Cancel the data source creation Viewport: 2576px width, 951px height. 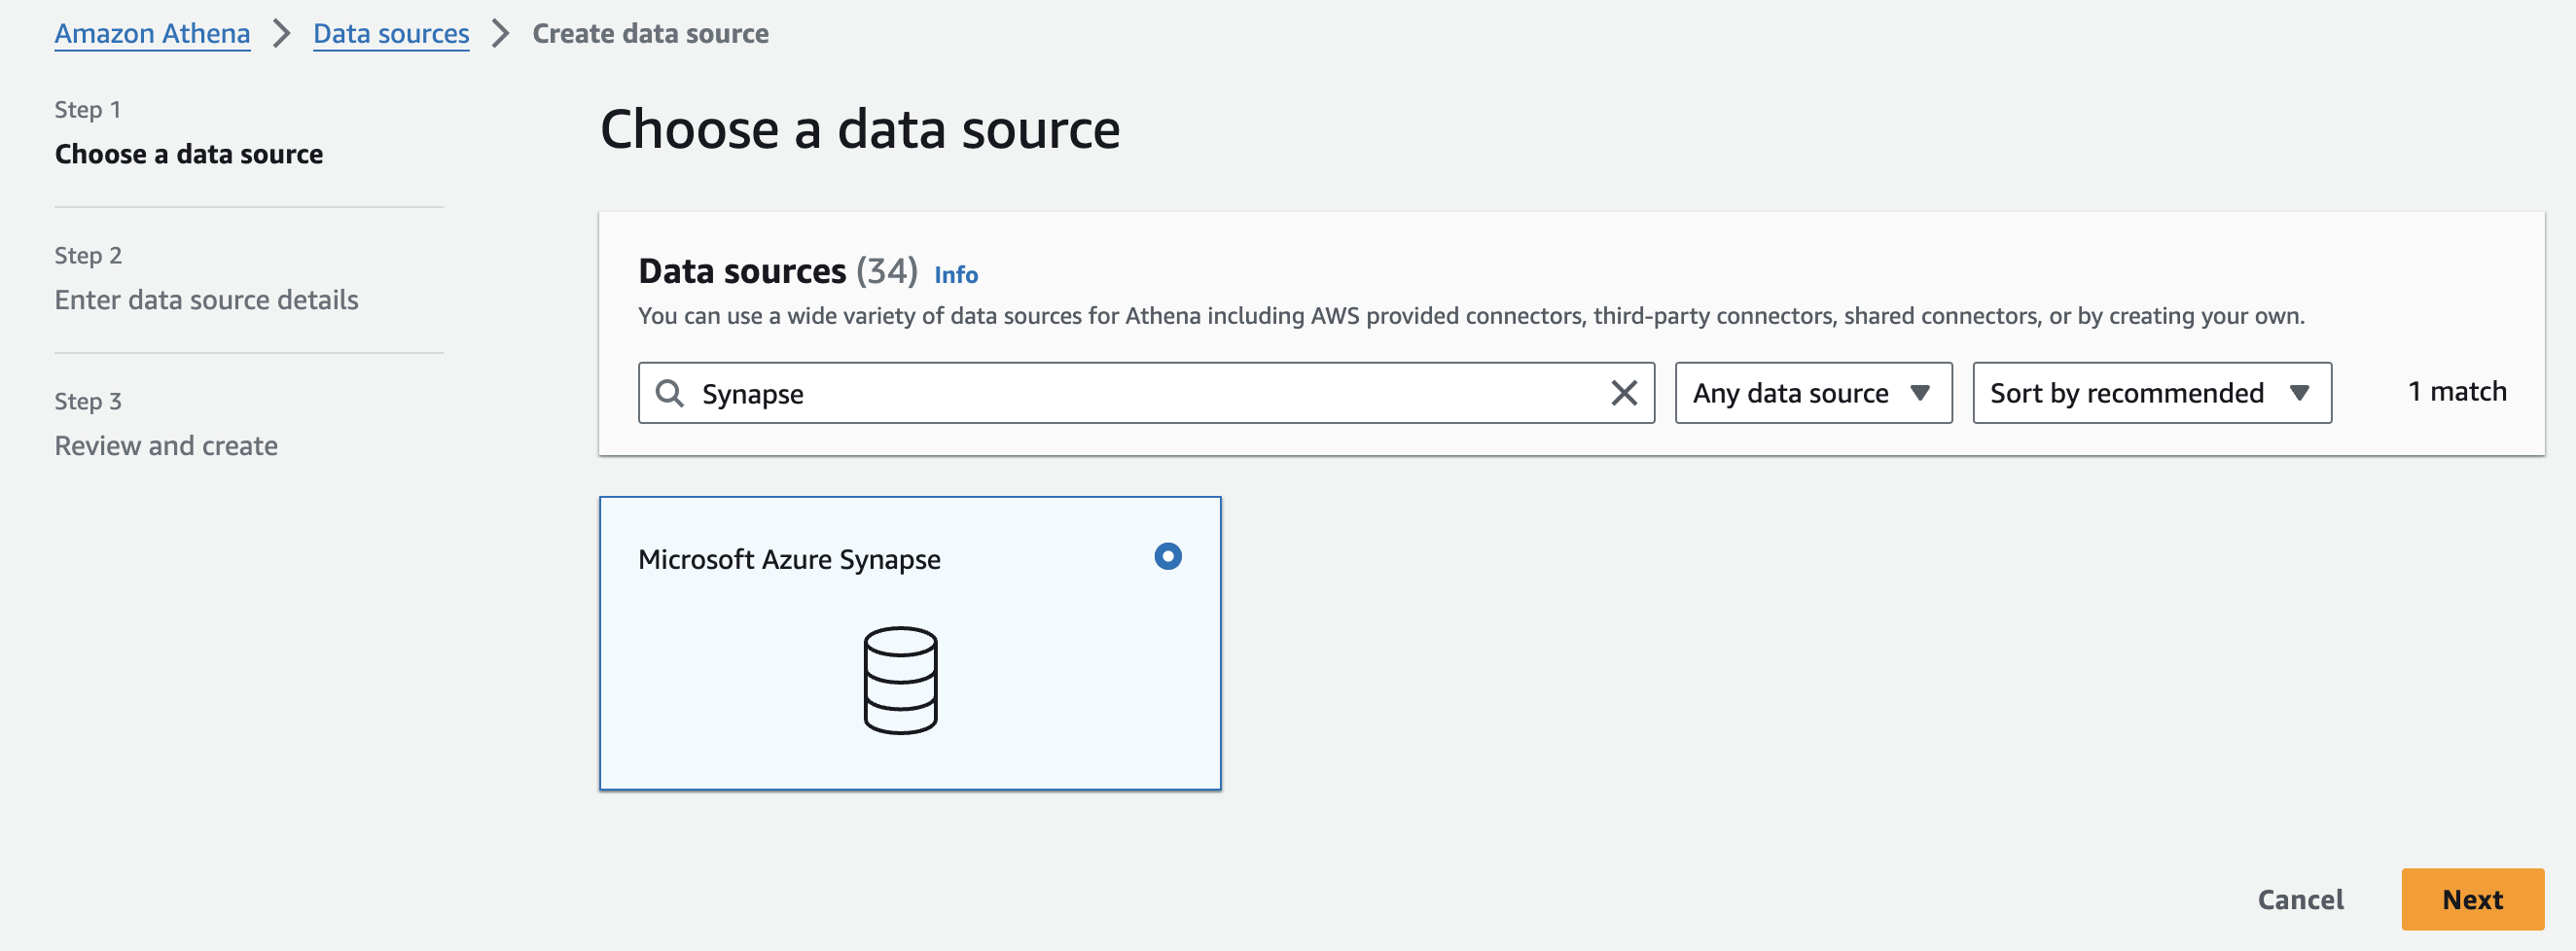click(2300, 899)
